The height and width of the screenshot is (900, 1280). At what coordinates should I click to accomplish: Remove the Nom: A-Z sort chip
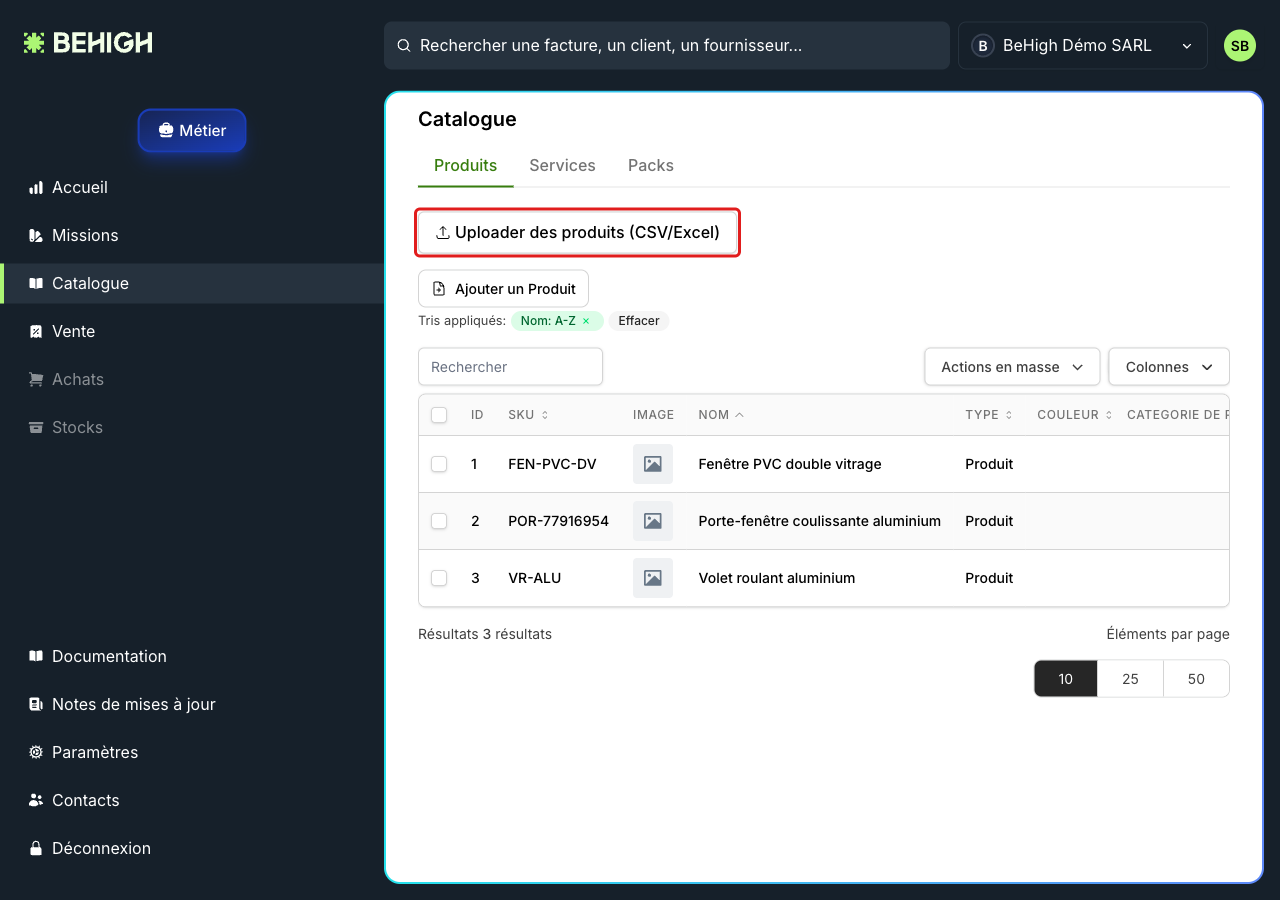coord(586,321)
